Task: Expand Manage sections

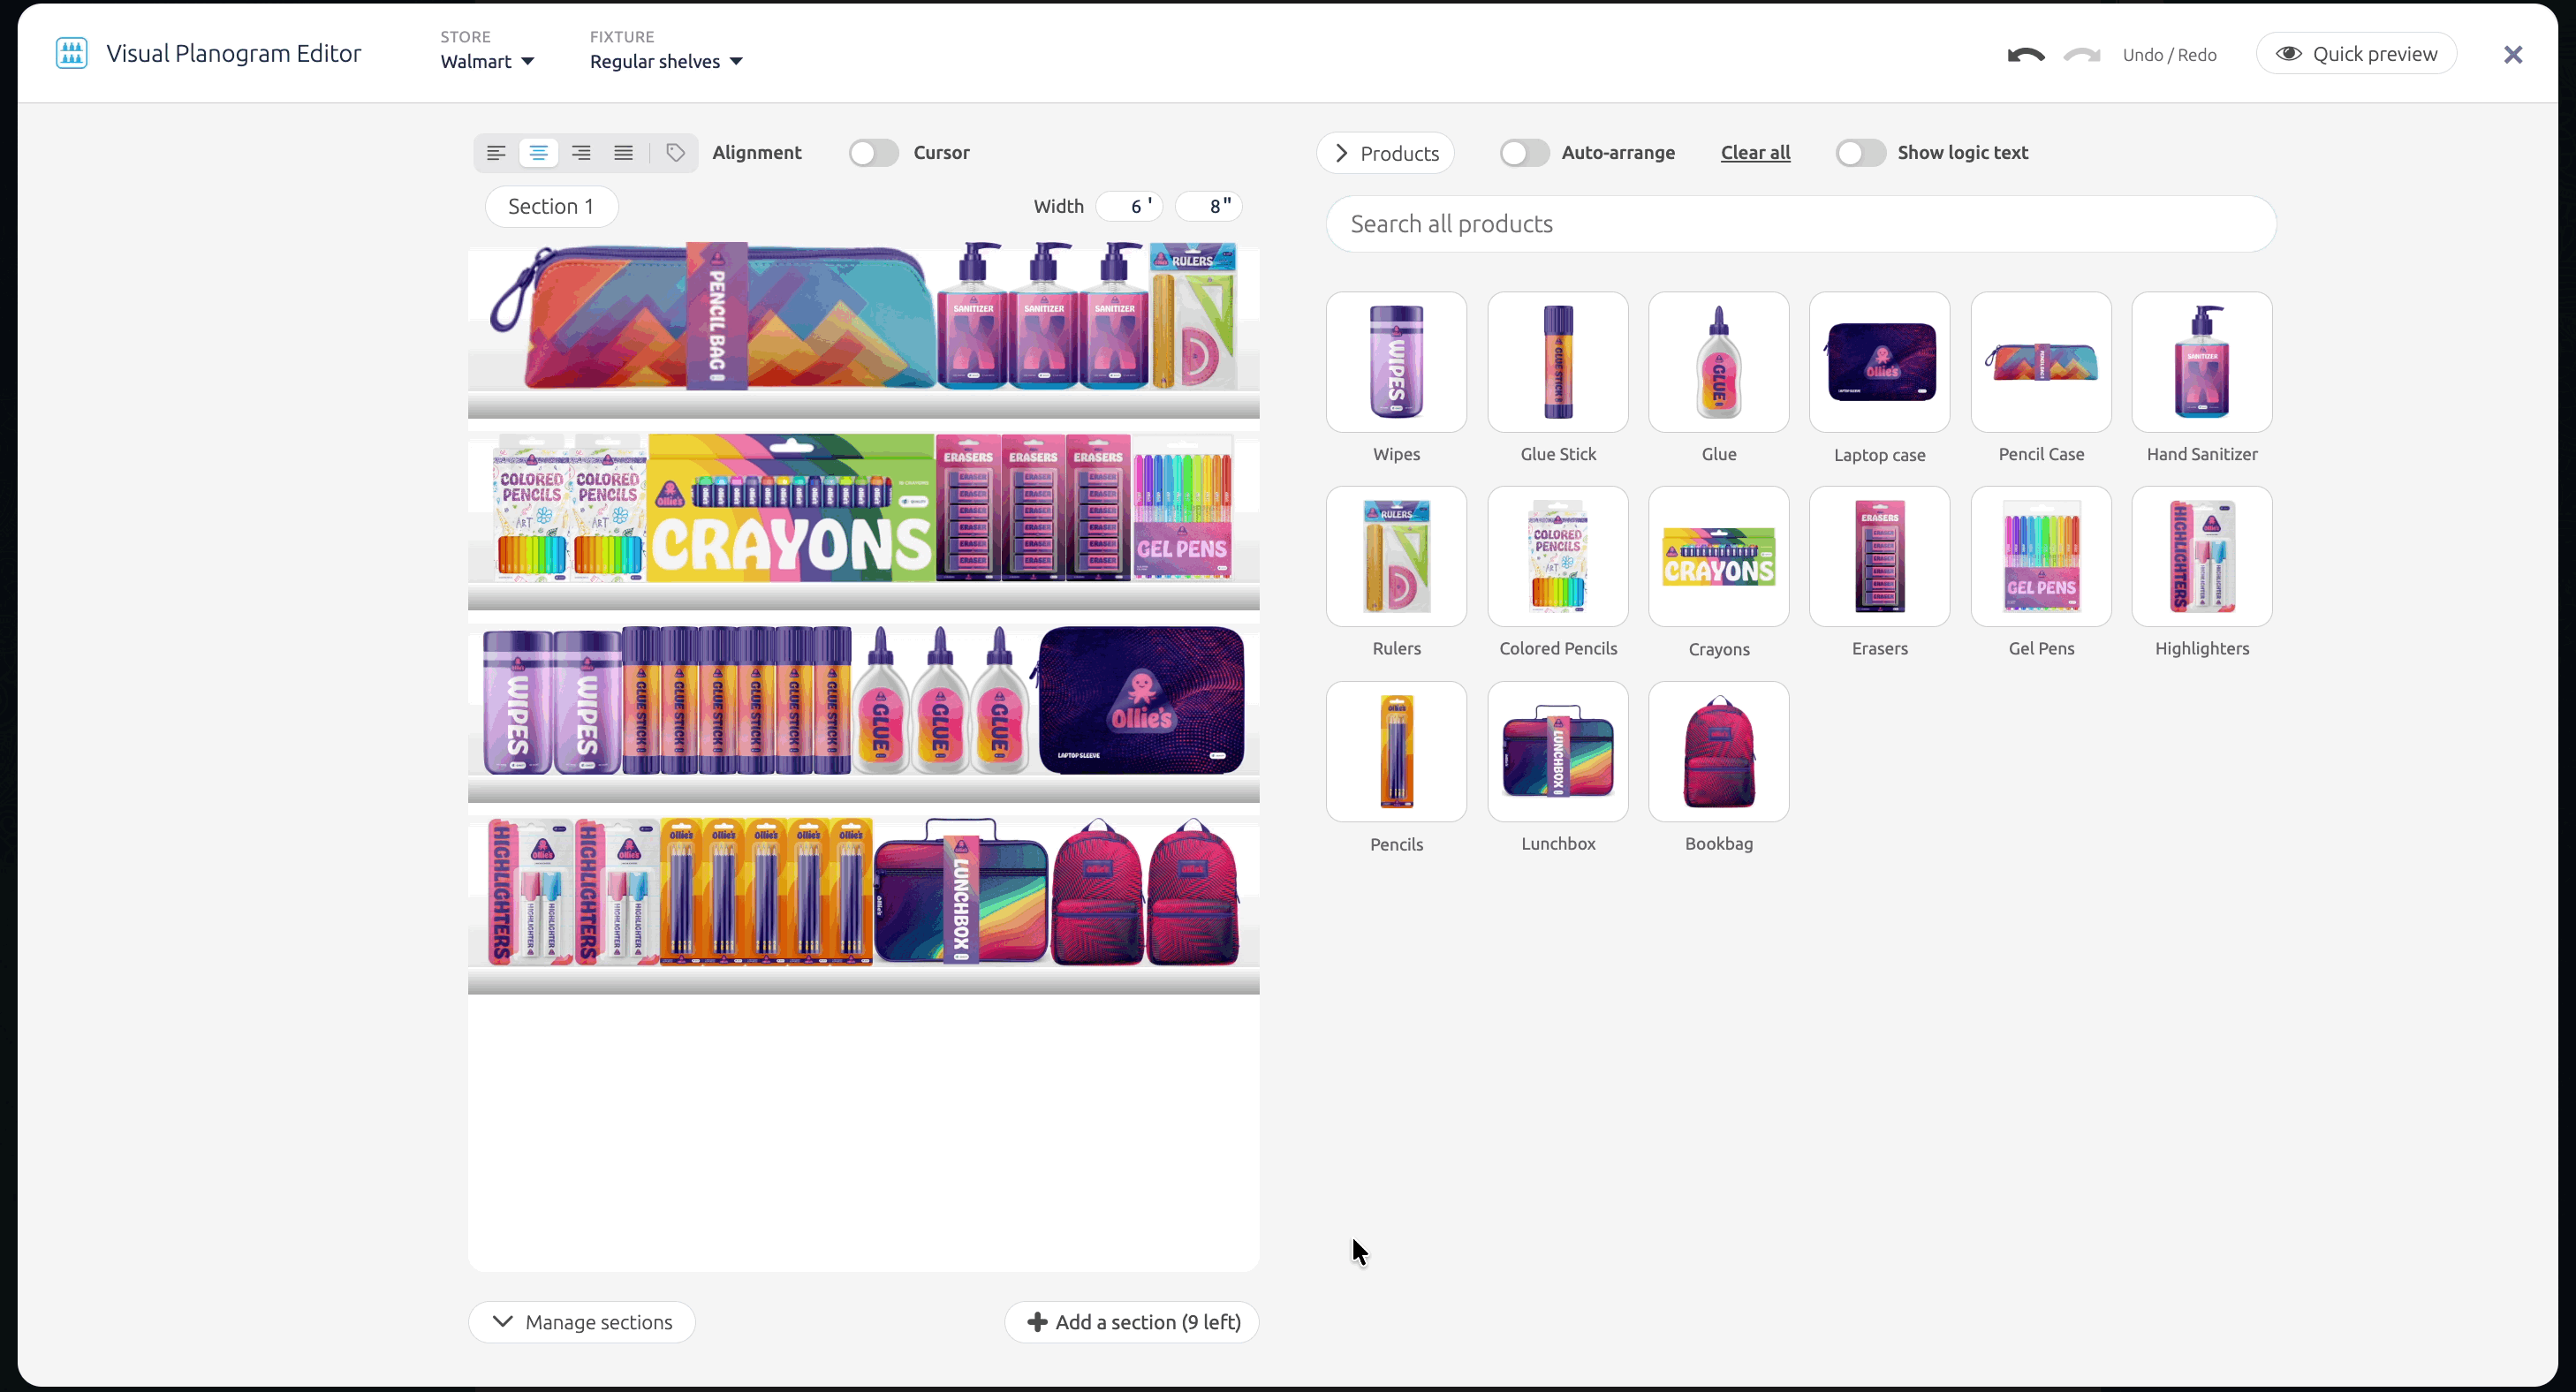Action: pyautogui.click(x=582, y=1322)
